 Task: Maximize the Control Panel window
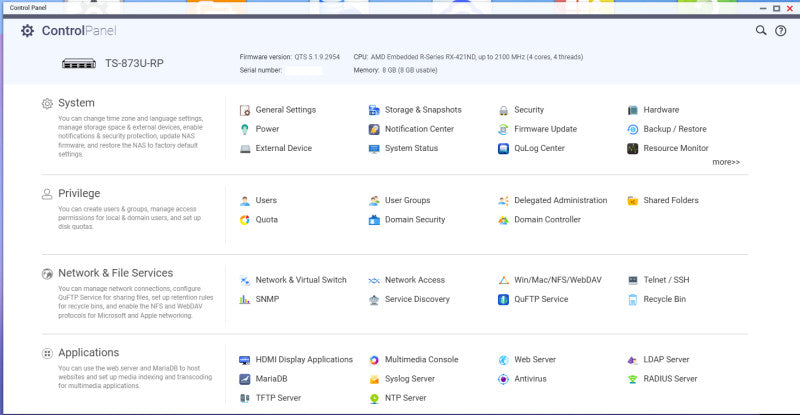[x=777, y=8]
